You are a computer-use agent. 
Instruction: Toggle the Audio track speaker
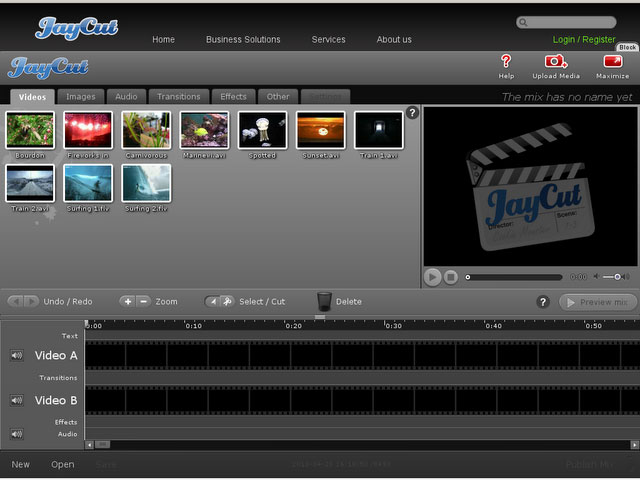coord(17,434)
